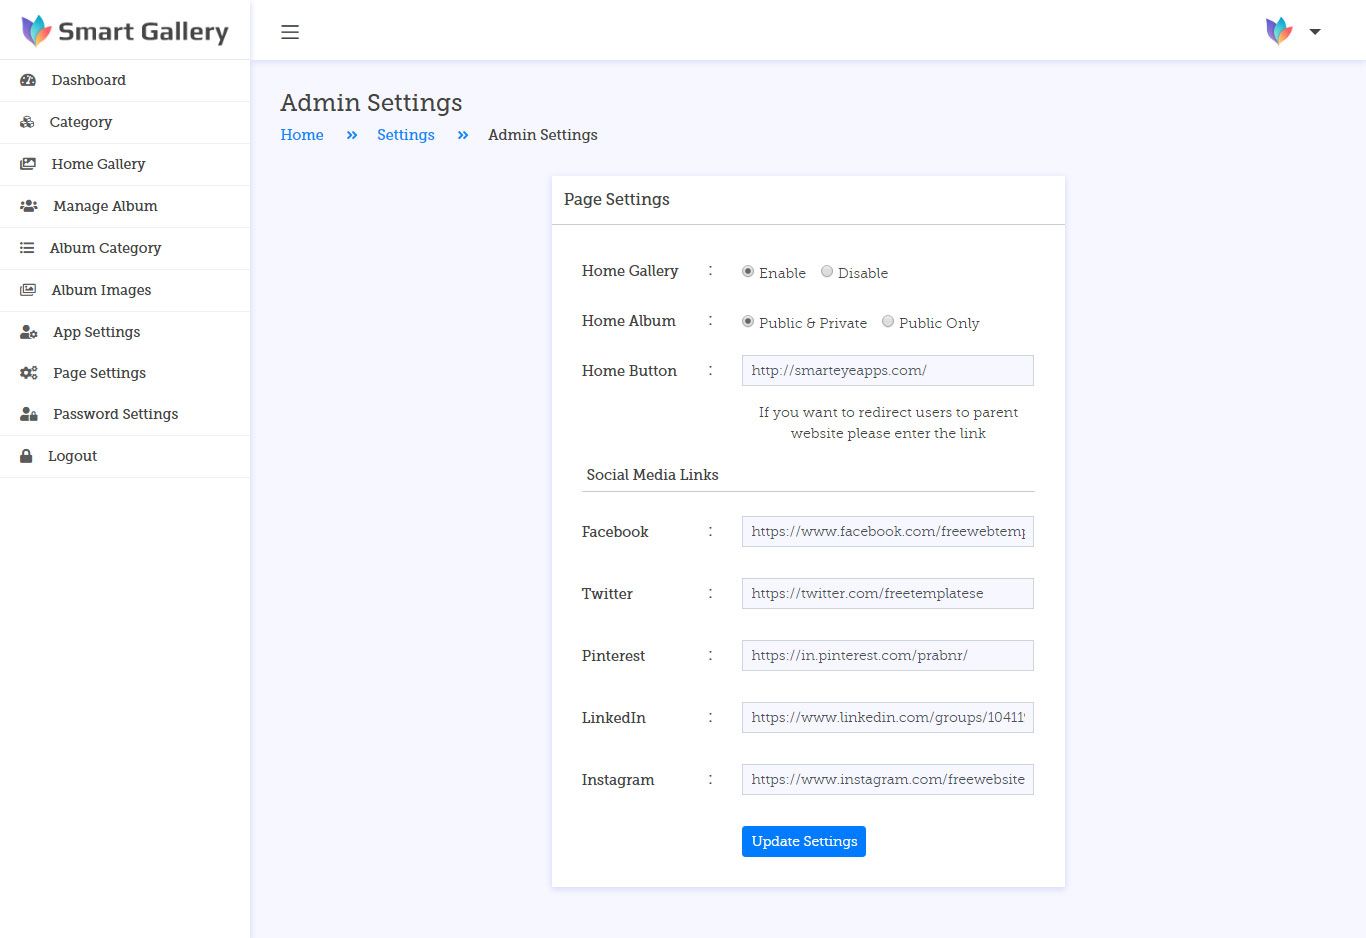Click the Home Gallery images icon

28,164
